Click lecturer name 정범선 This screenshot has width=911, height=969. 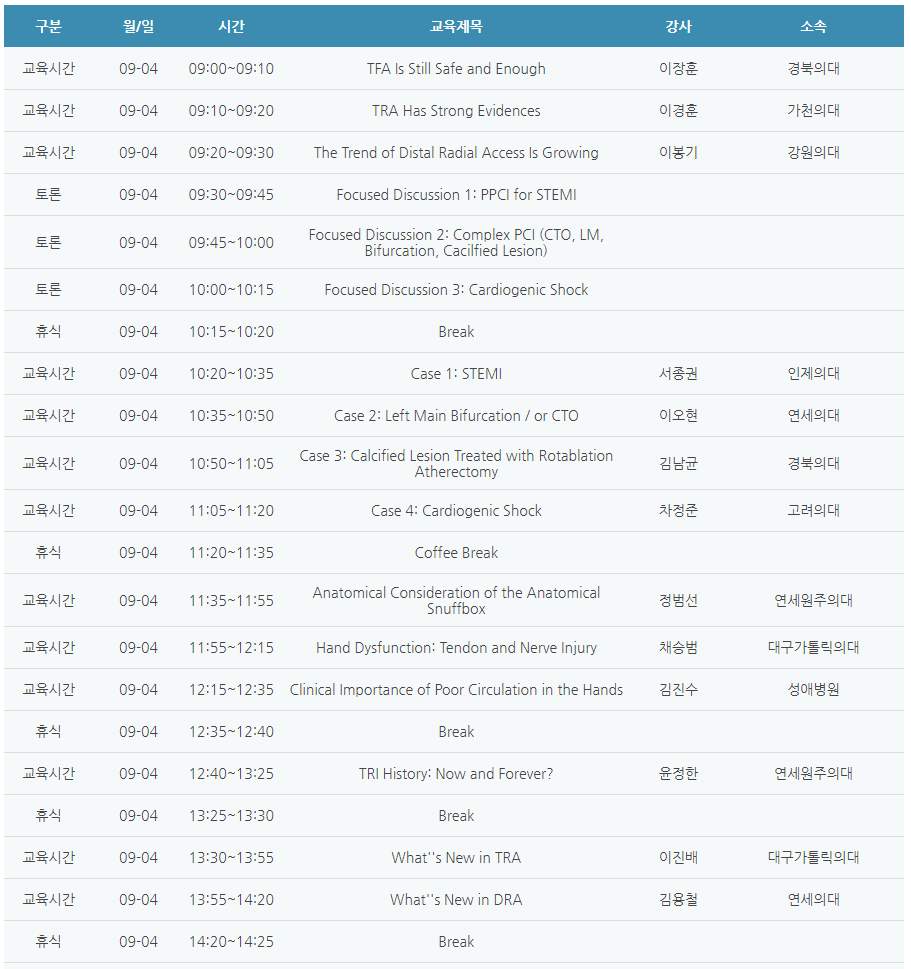point(678,601)
